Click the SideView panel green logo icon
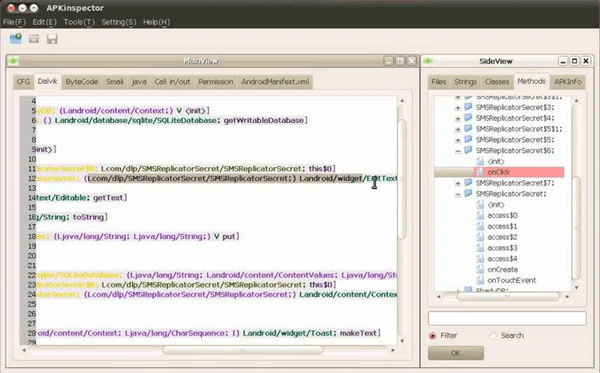 [x=428, y=61]
